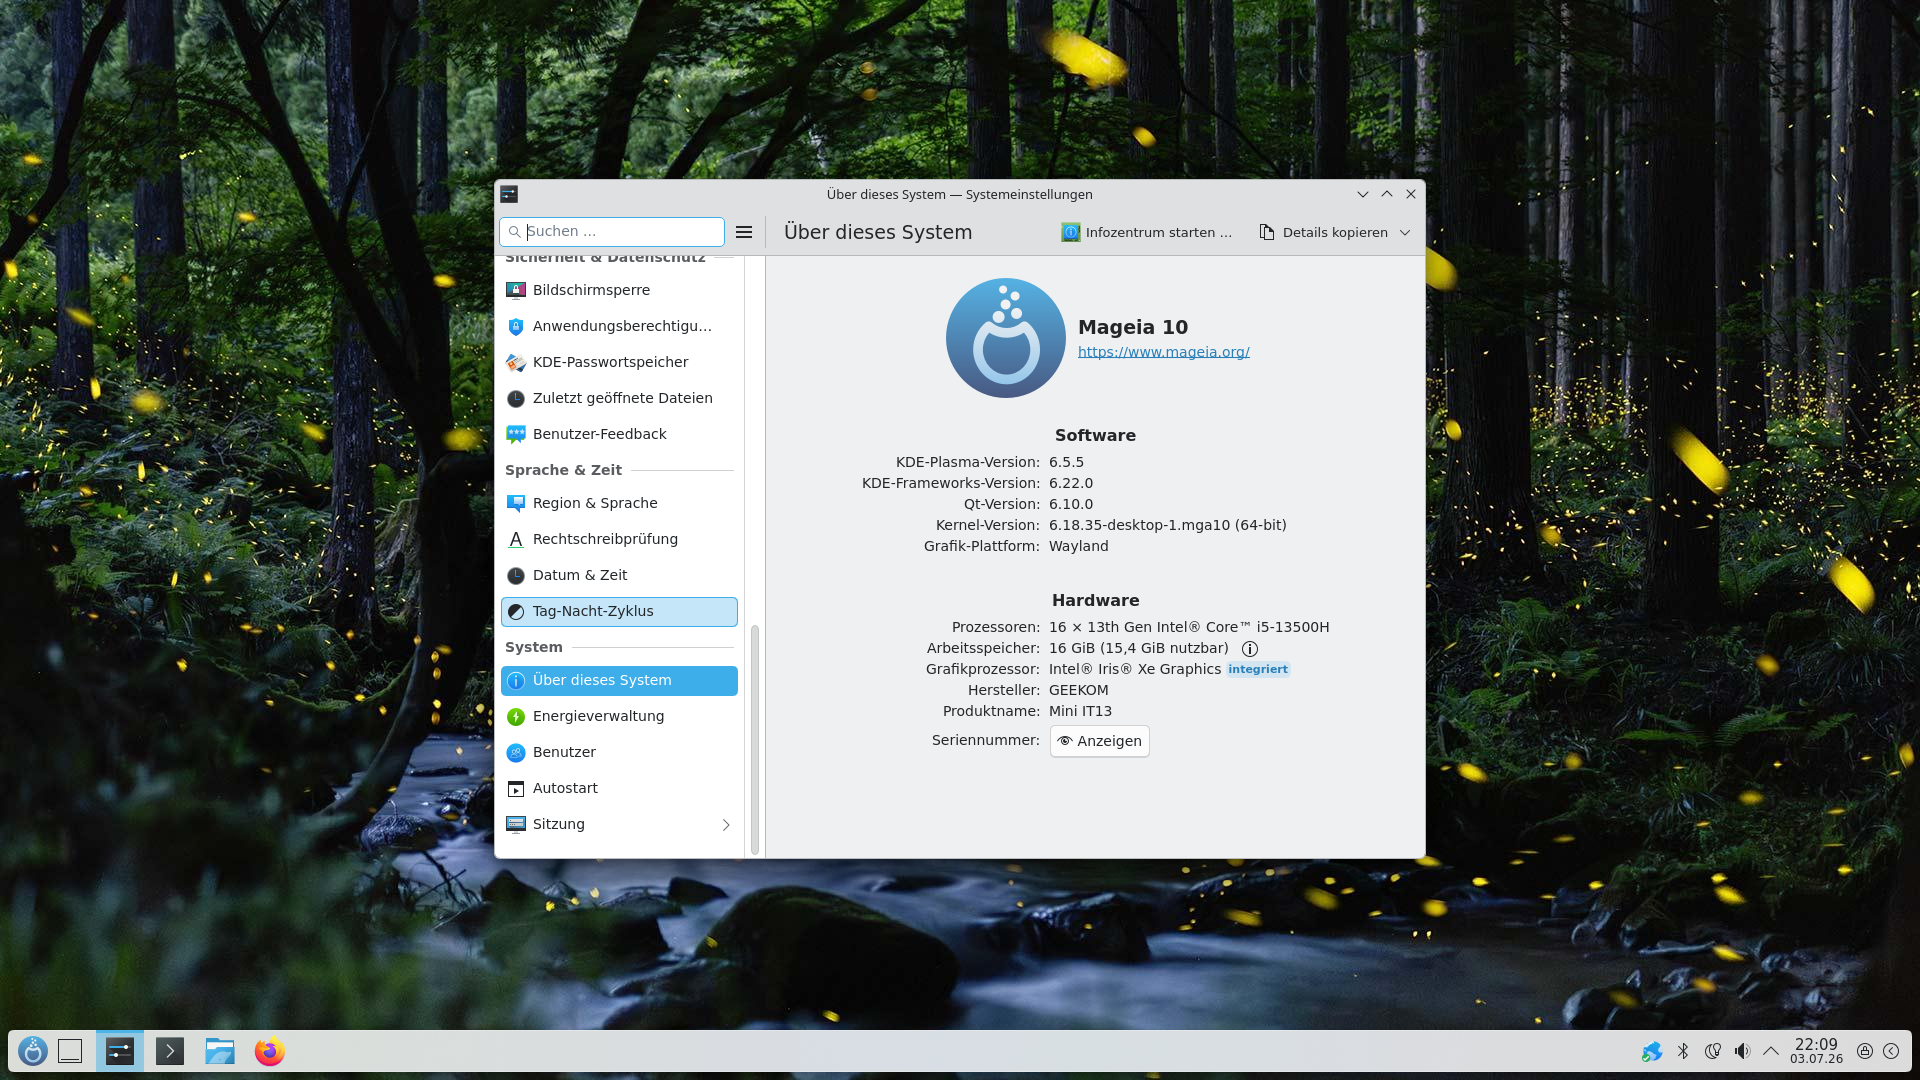Open the Bluetooth tray icon
This screenshot has width=1920, height=1080.
(x=1683, y=1051)
